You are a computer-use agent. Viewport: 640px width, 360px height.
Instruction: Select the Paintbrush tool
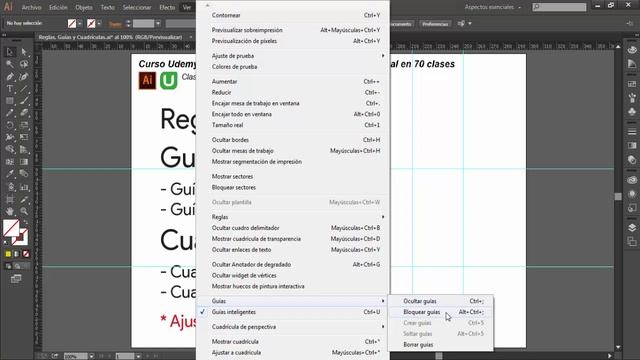[24, 101]
